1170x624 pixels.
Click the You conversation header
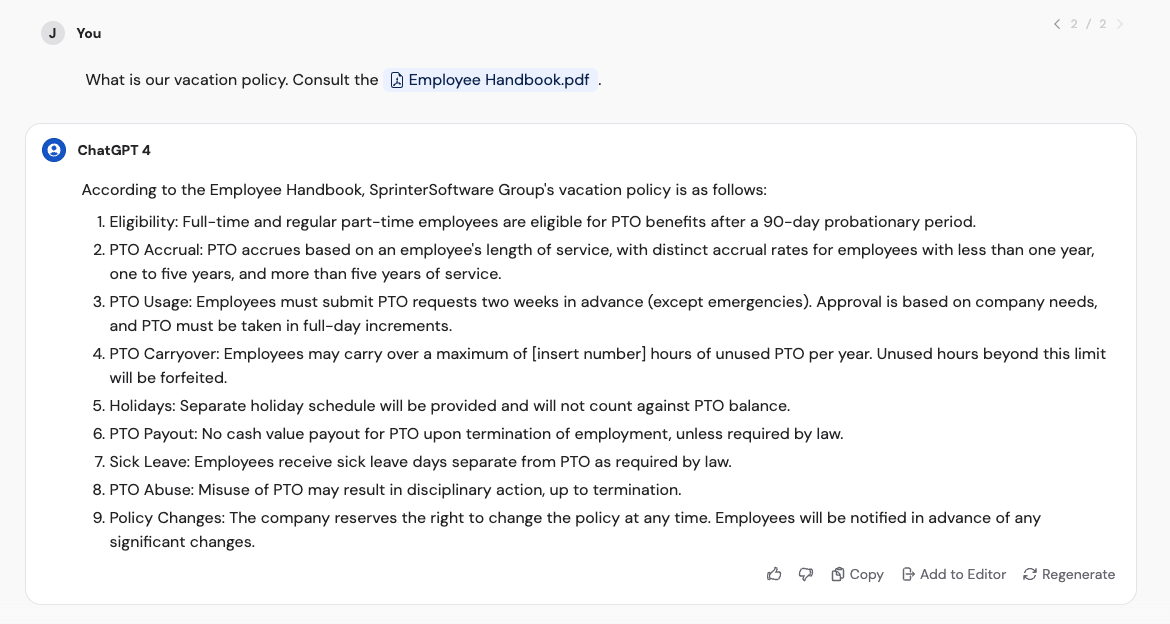tap(88, 33)
